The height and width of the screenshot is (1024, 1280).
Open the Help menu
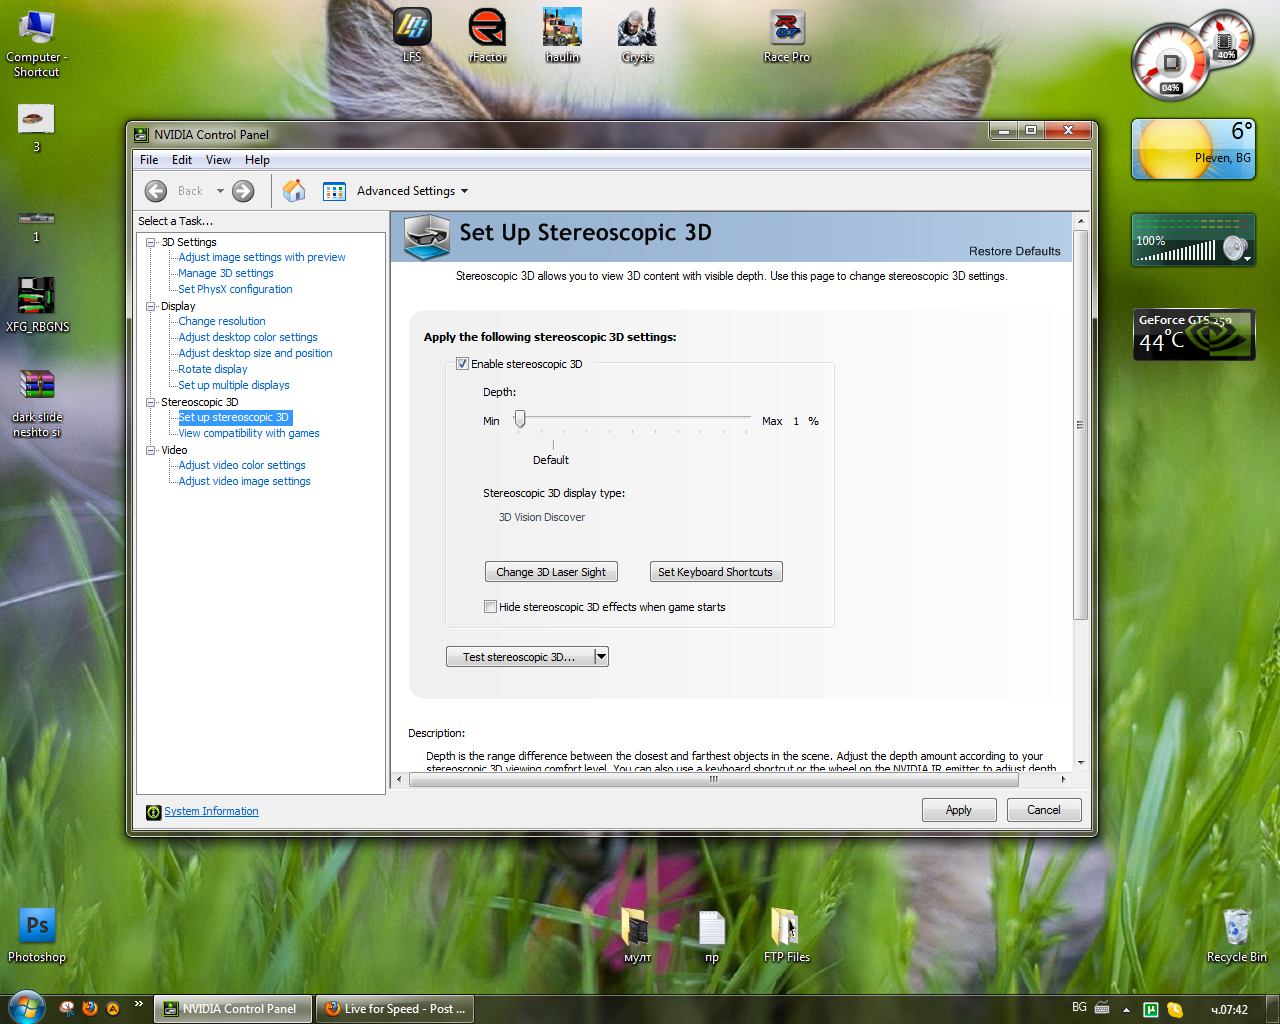click(x=257, y=160)
